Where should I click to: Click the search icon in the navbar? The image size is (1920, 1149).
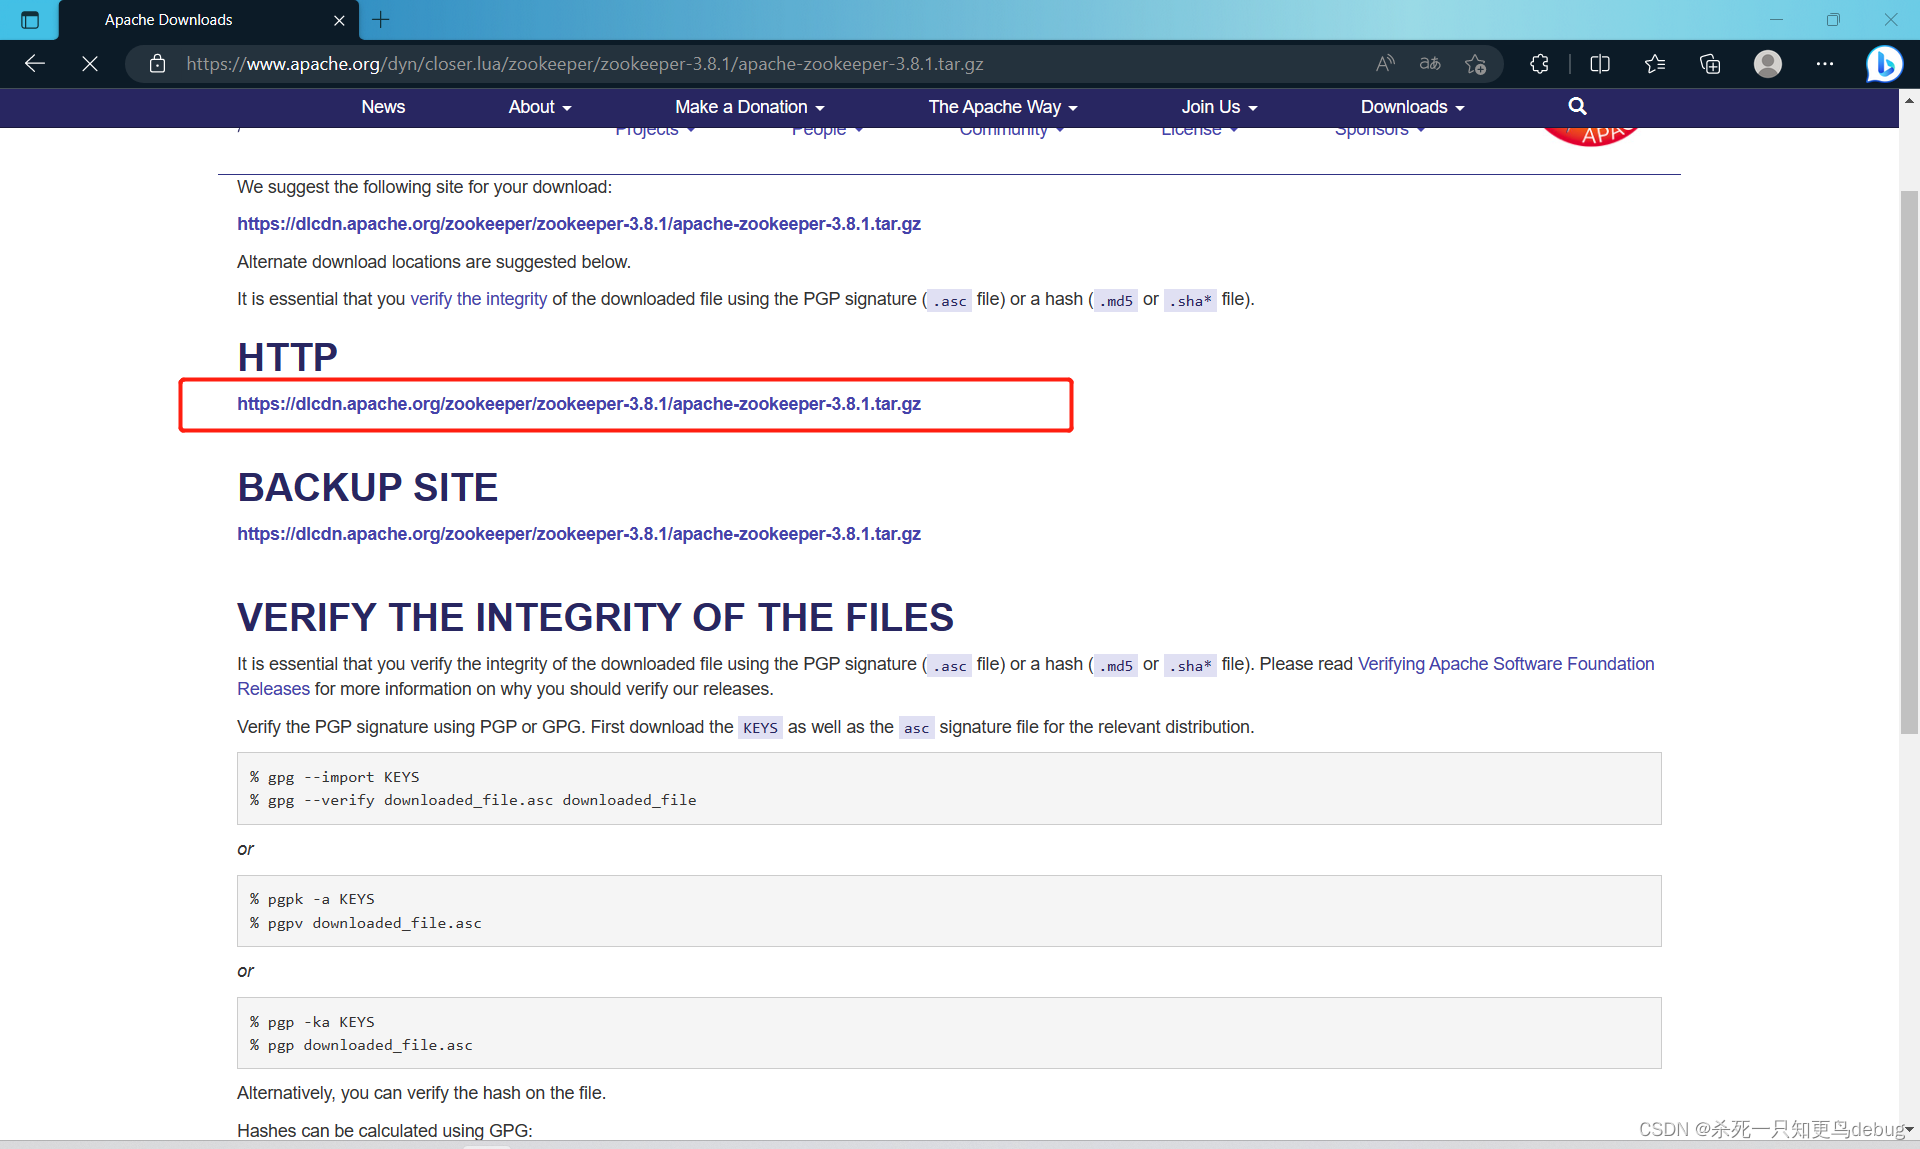(1578, 105)
